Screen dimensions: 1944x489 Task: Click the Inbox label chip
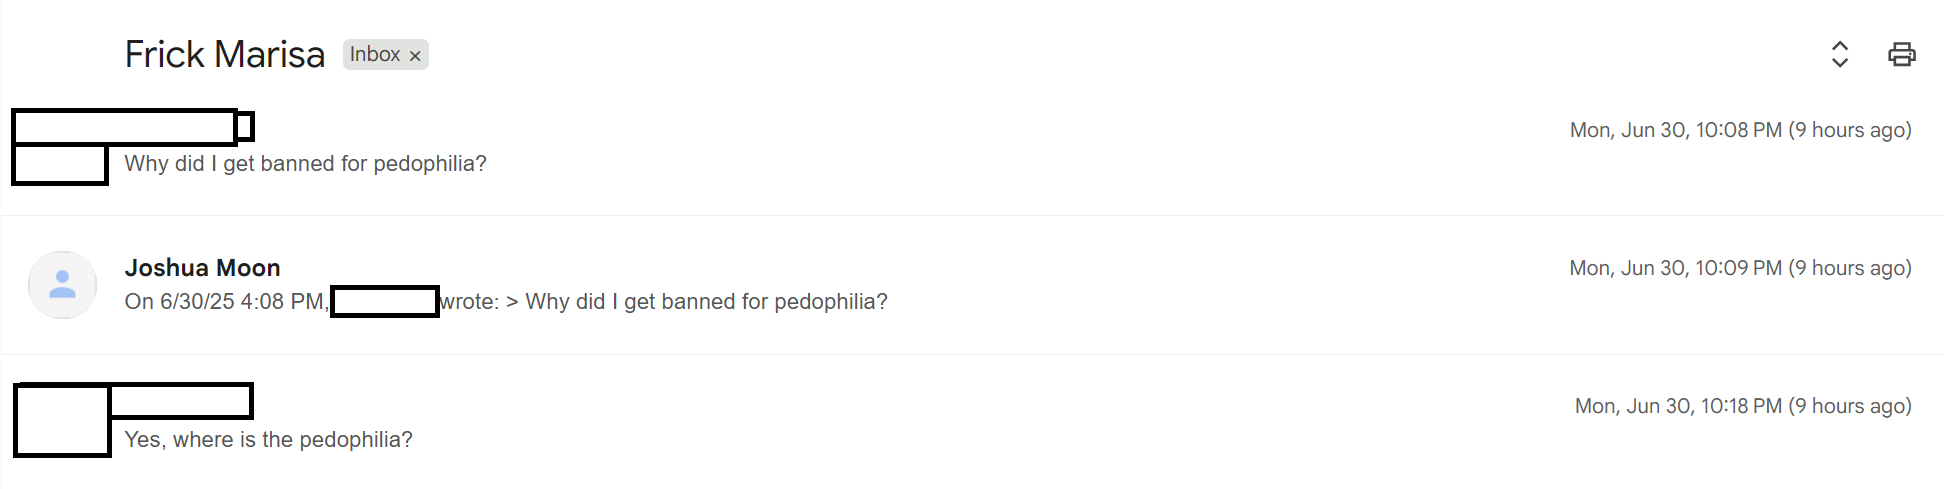click(x=374, y=55)
